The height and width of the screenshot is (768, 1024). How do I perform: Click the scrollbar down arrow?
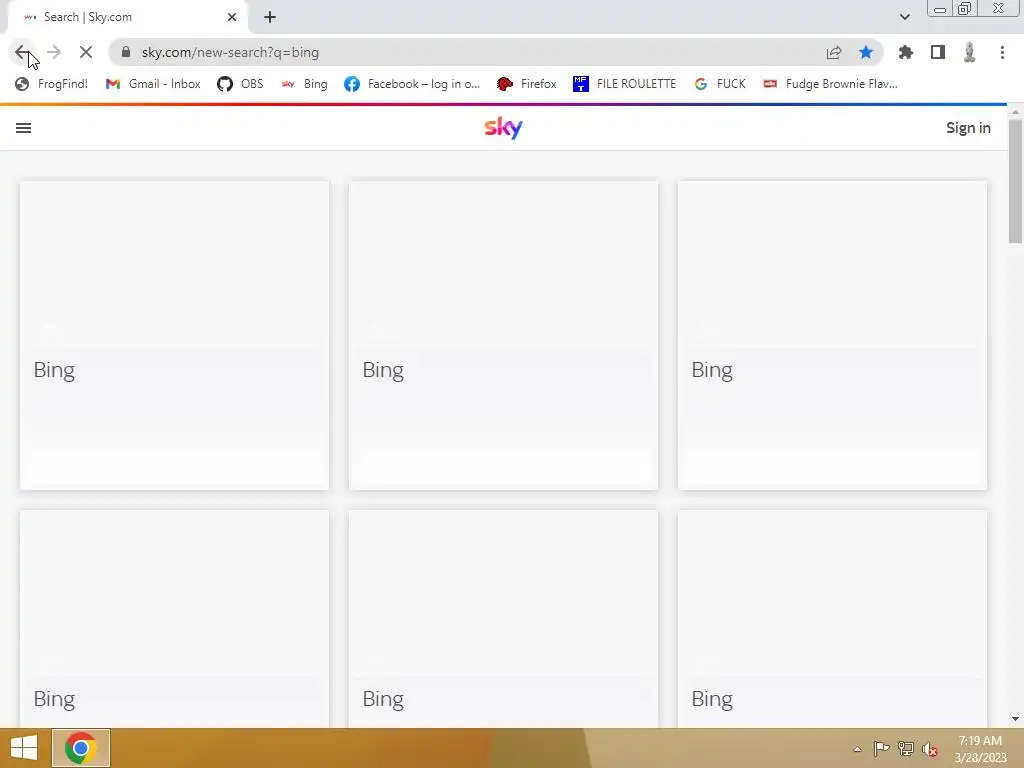(1015, 719)
